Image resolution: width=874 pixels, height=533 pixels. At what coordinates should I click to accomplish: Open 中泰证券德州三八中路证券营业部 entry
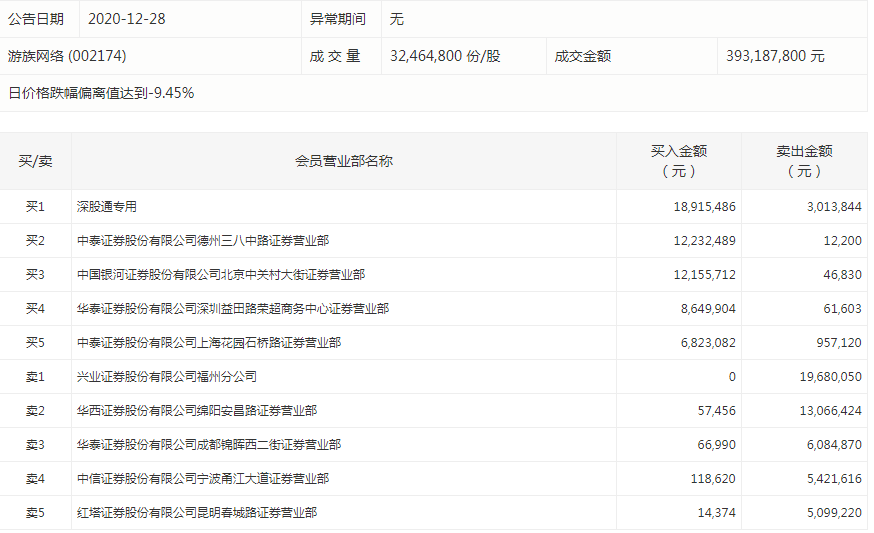coord(203,241)
